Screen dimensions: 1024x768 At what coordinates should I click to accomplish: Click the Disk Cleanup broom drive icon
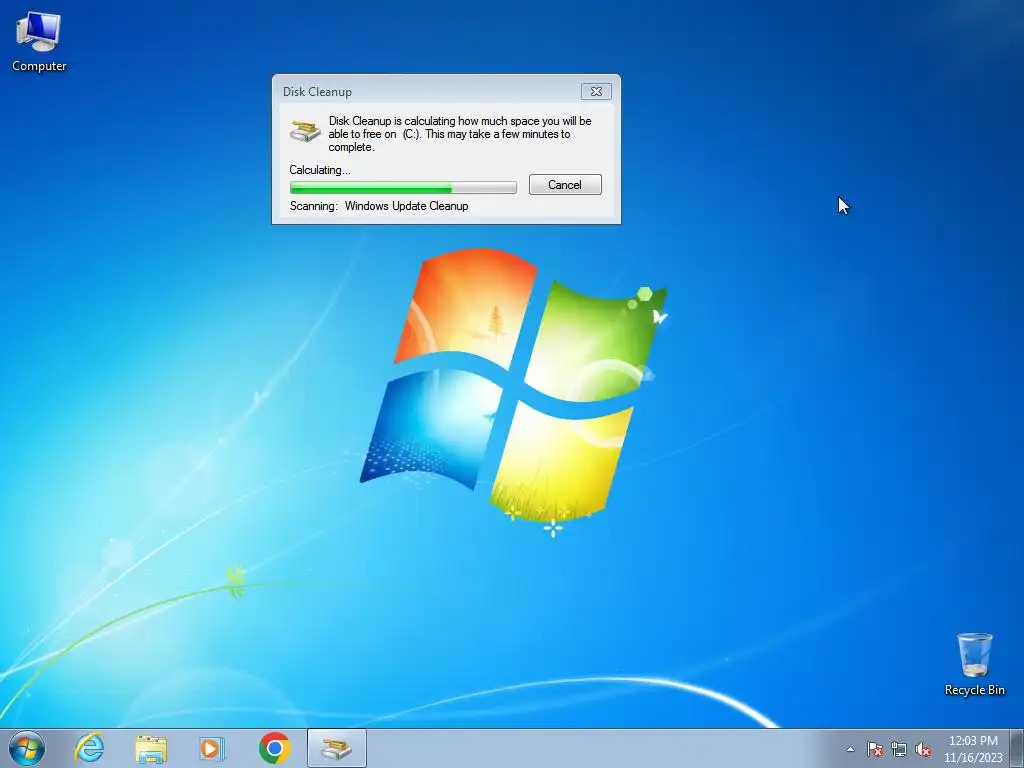click(x=305, y=131)
